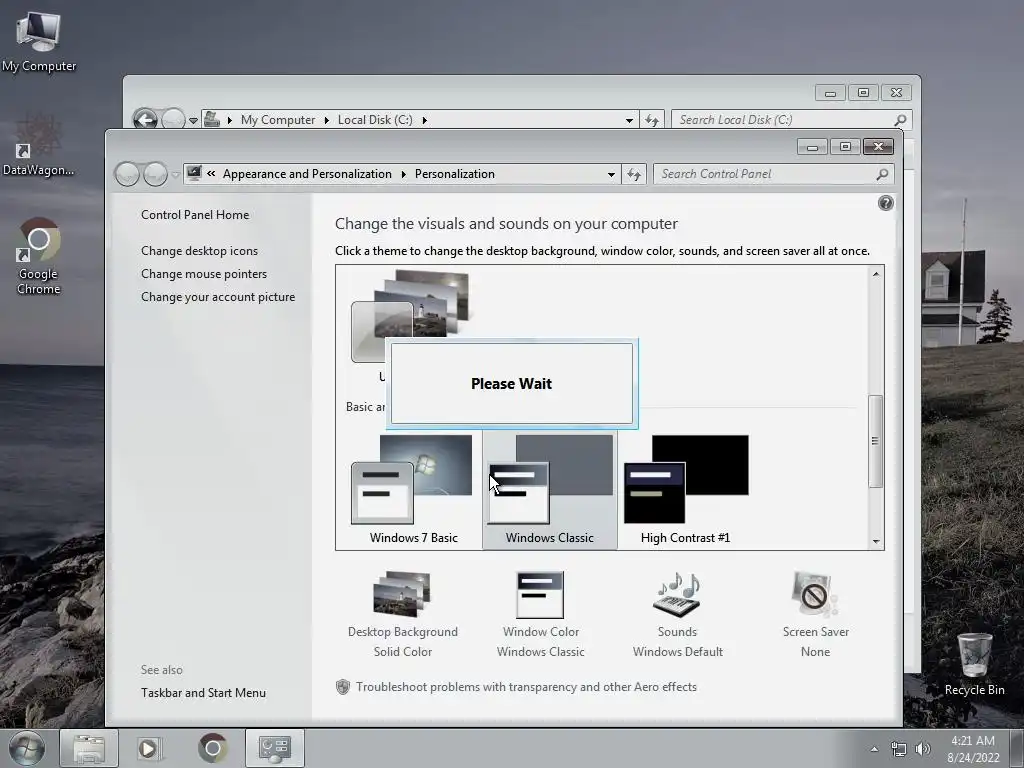Viewport: 1024px width, 768px height.
Task: Open Screen Saver settings
Action: point(815,614)
